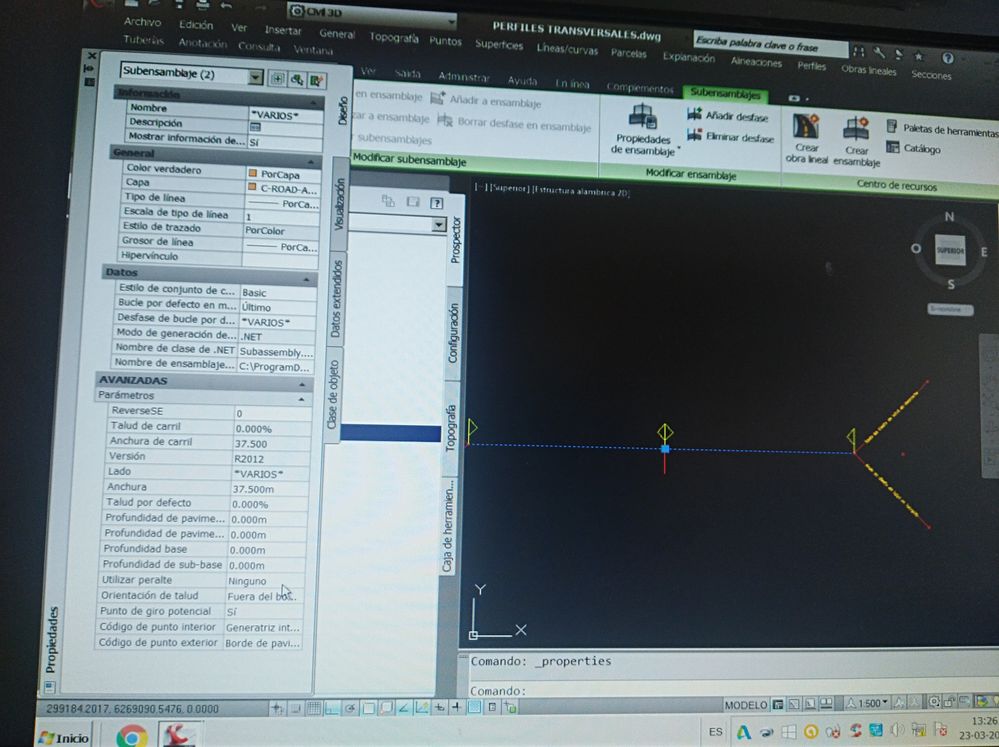This screenshot has height=747, width=999.
Task: Click the Añadir a ensamblaje ribbon icon
Action: (x=438, y=98)
